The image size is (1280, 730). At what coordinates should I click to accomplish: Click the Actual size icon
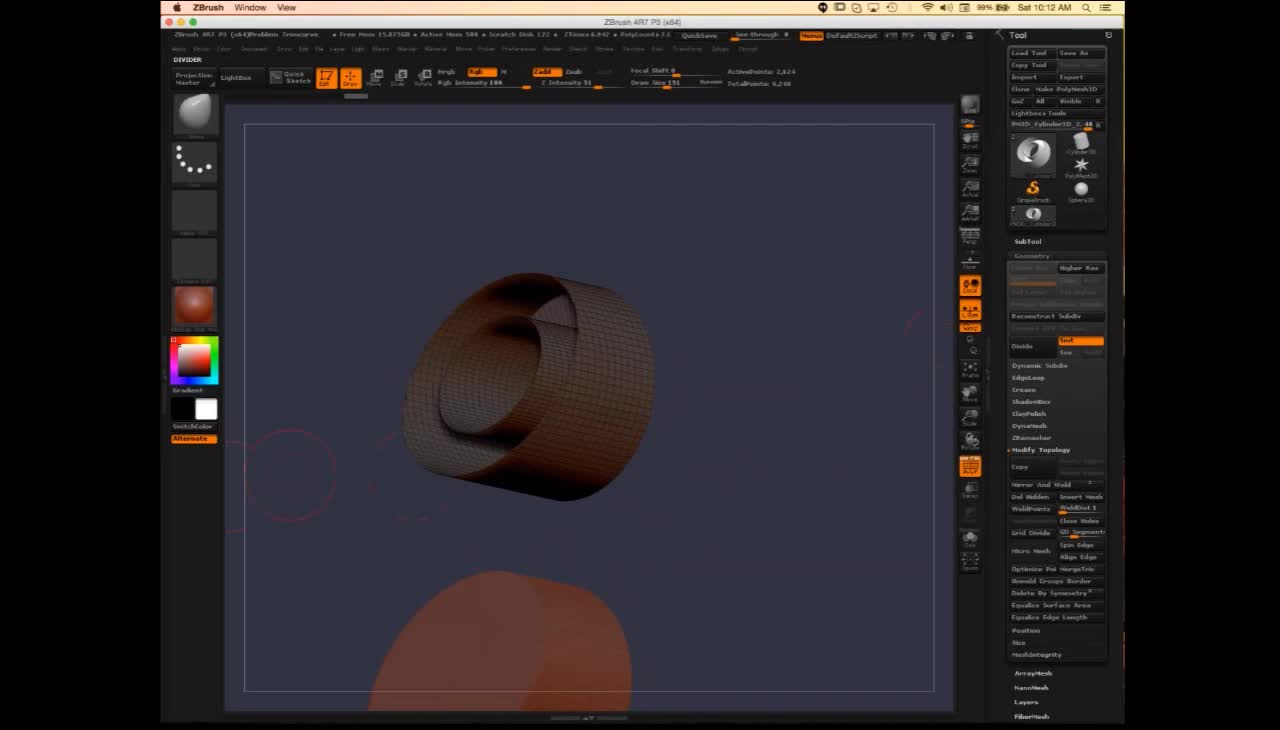coord(970,188)
